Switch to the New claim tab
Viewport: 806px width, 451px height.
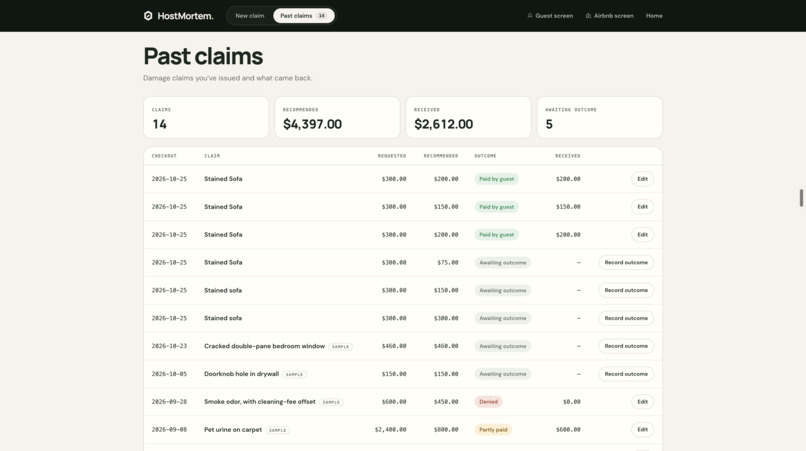[250, 16]
